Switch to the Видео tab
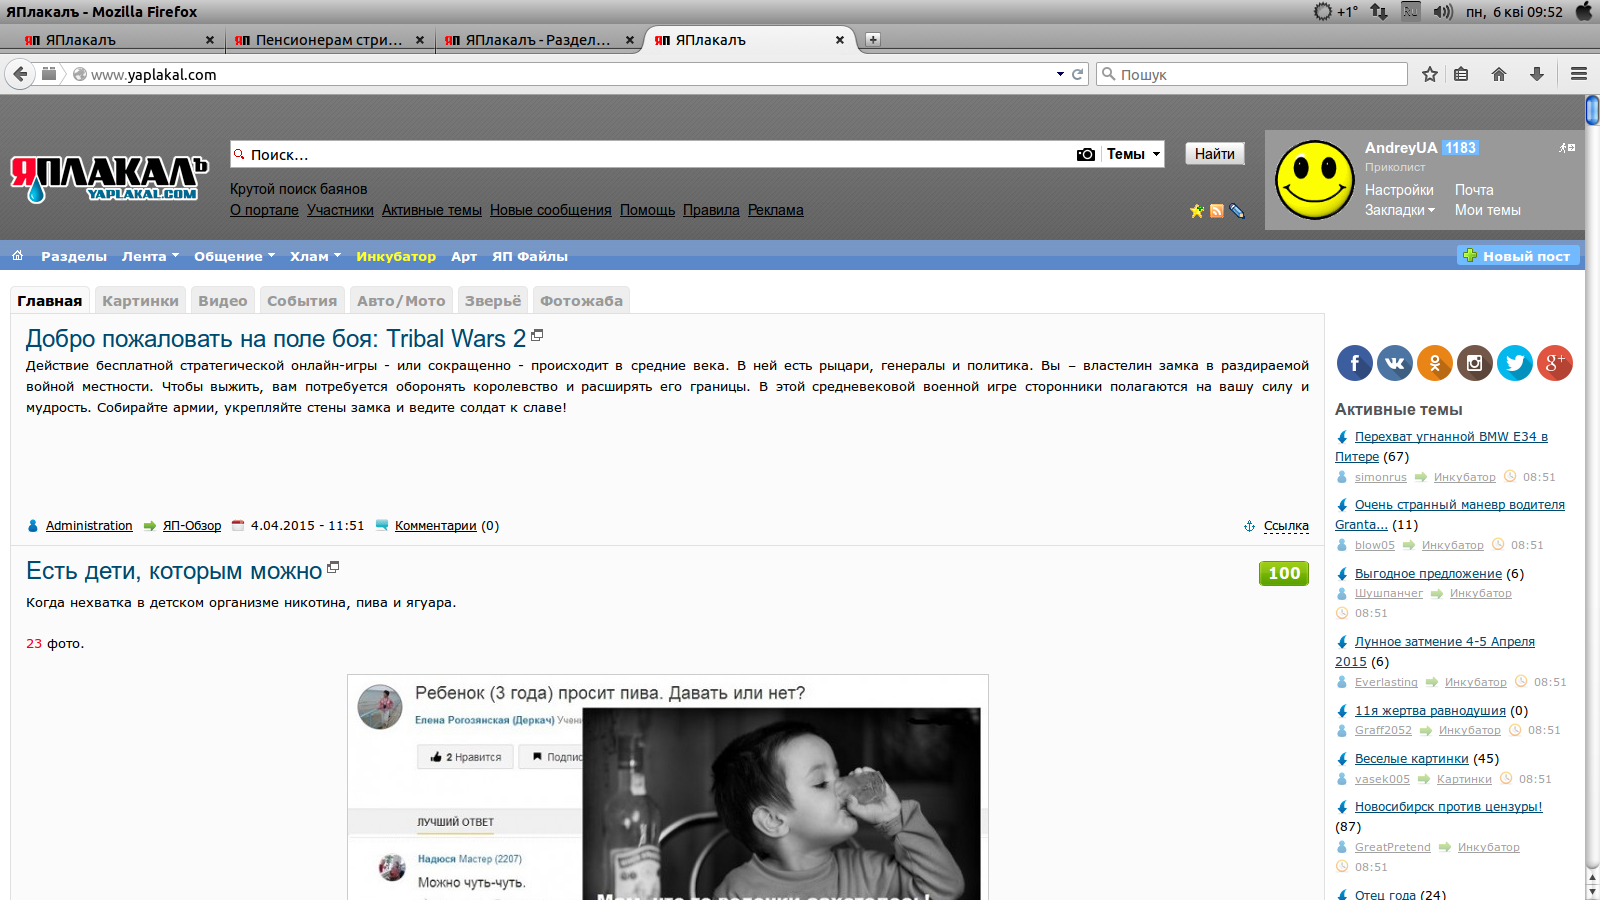The width and height of the screenshot is (1600, 900). (x=222, y=301)
